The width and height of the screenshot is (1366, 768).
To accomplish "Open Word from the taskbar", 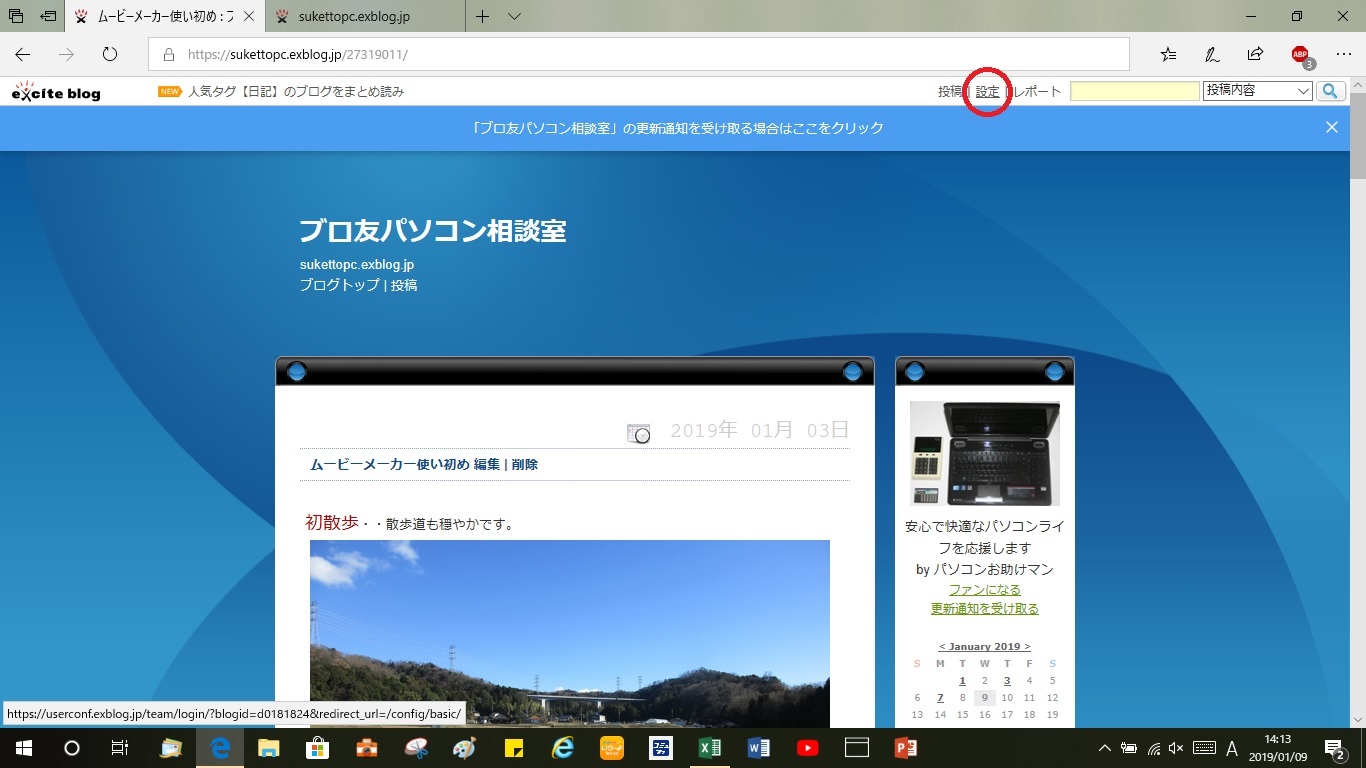I will pyautogui.click(x=759, y=748).
